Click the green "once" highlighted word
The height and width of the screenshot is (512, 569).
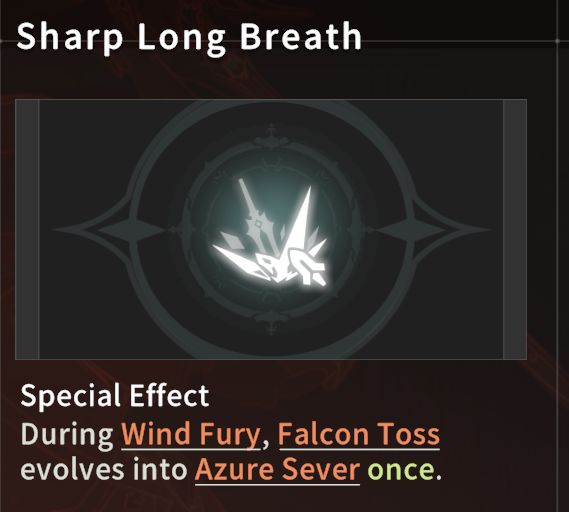click(x=401, y=470)
